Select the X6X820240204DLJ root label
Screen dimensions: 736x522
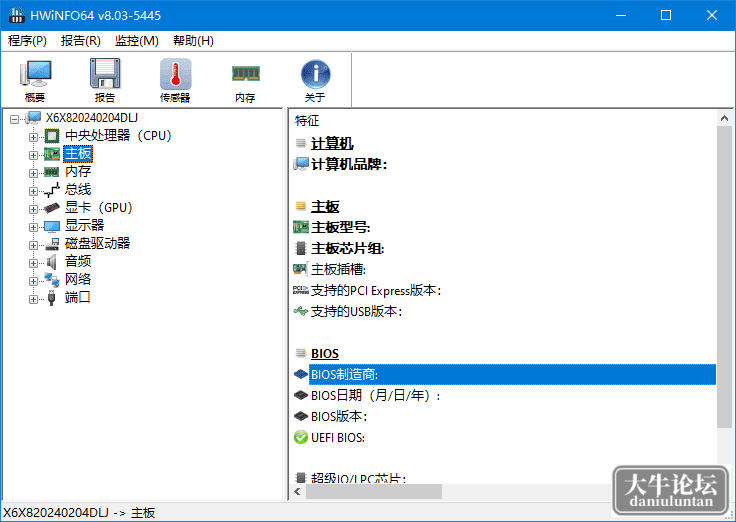coord(92,118)
